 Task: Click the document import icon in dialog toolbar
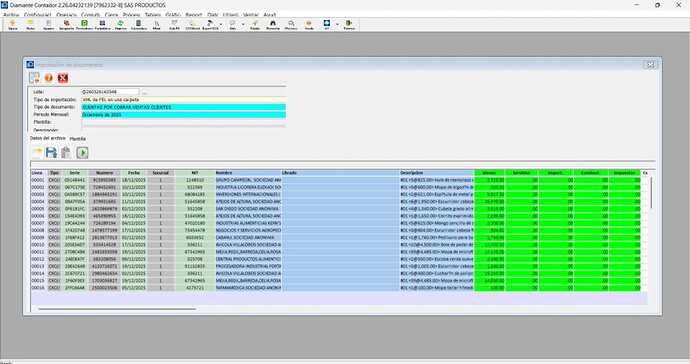tap(34, 78)
